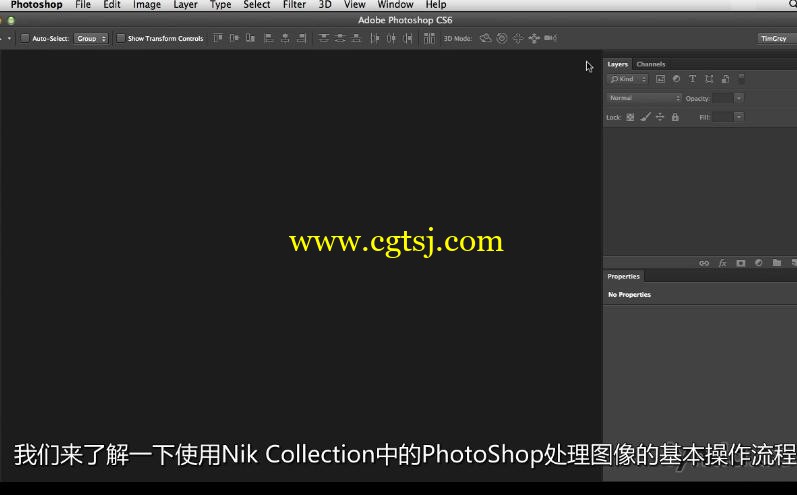Open the Opacity slider dropdown arrow
The width and height of the screenshot is (797, 495).
[x=739, y=98]
